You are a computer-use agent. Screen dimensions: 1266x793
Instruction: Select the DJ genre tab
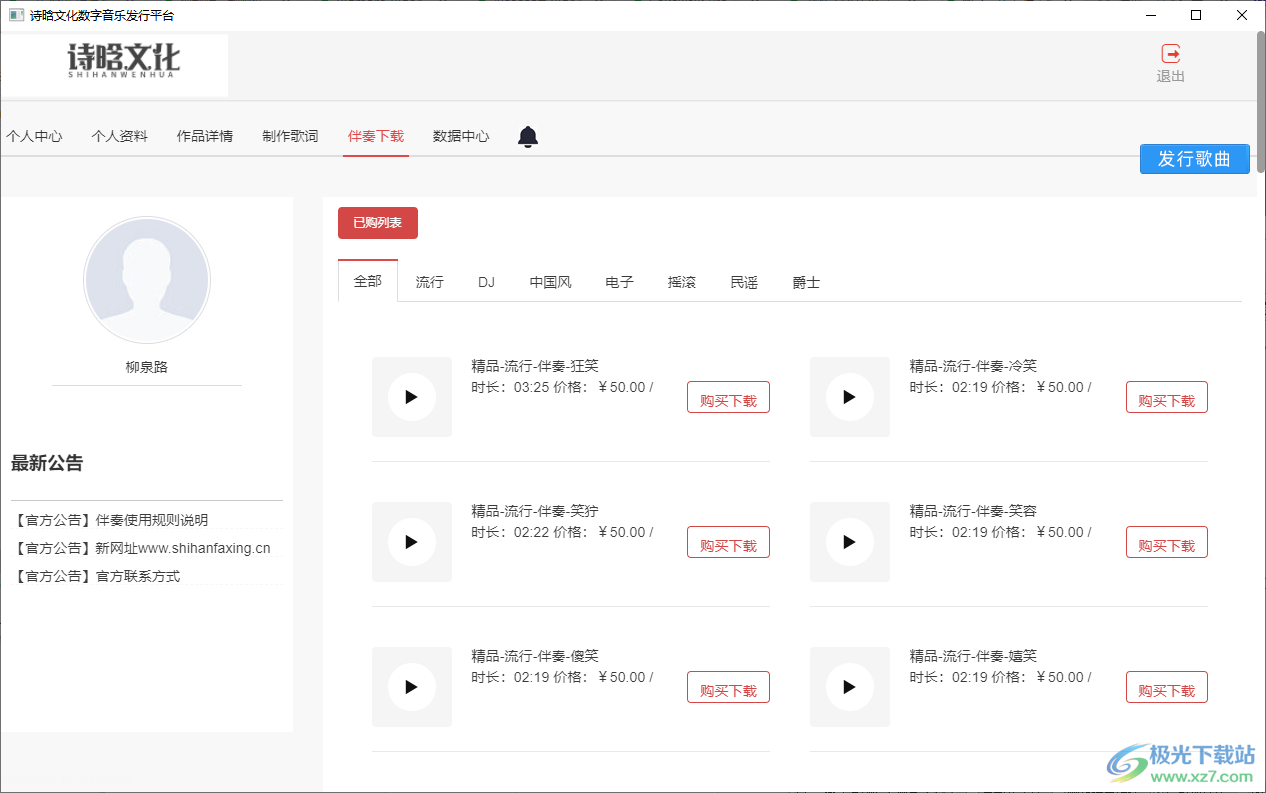point(486,282)
